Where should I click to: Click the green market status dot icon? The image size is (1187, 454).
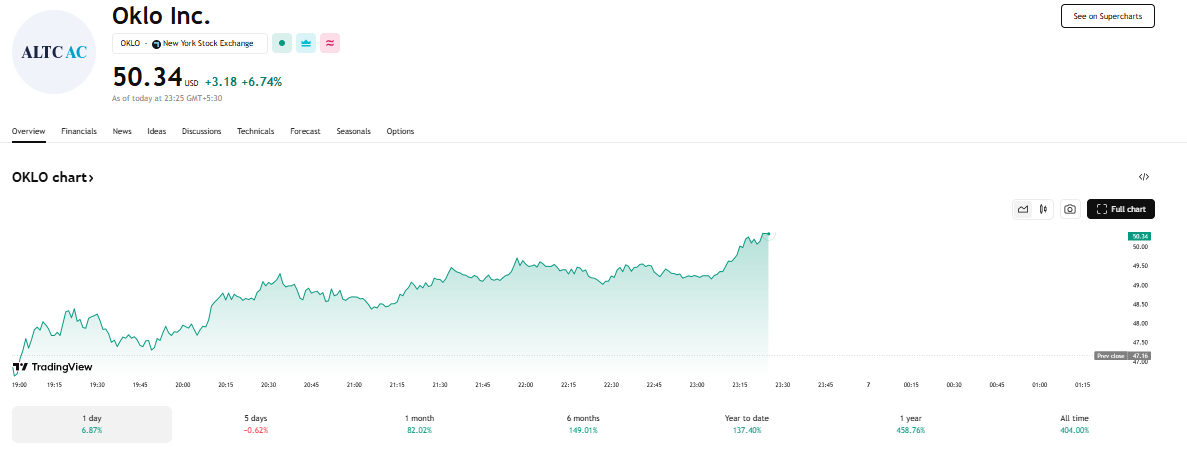click(282, 43)
